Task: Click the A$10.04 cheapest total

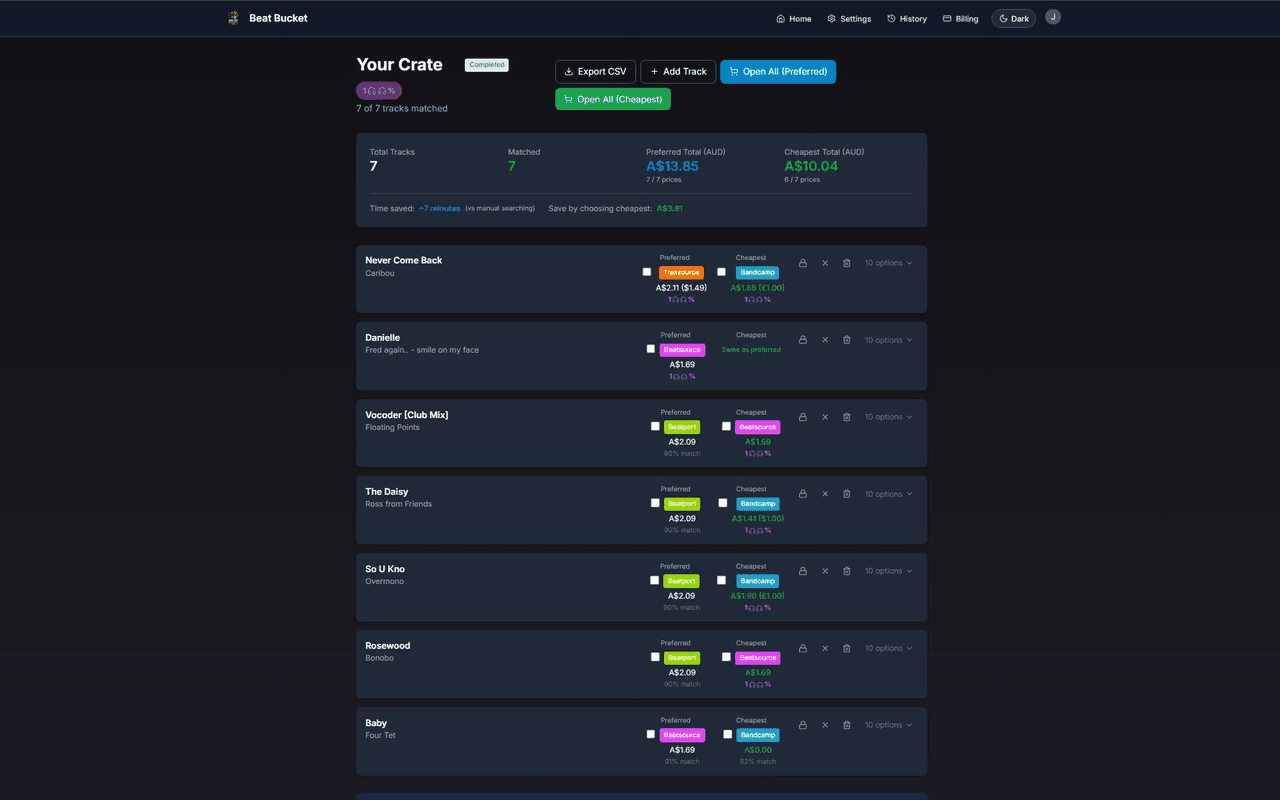Action: point(811,166)
